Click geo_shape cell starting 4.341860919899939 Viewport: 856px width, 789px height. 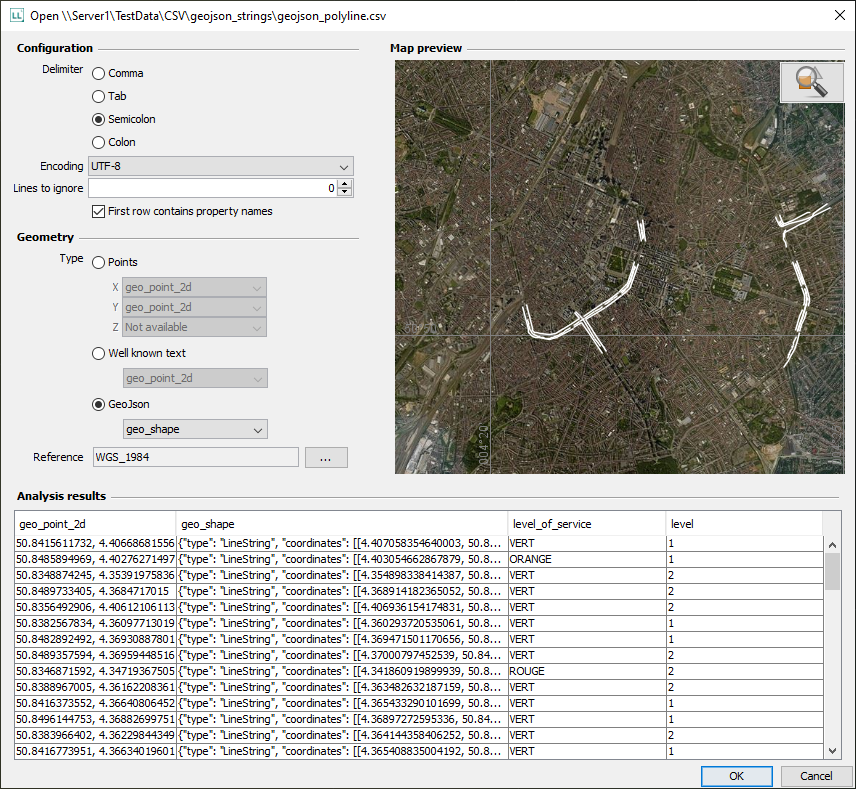(x=342, y=671)
